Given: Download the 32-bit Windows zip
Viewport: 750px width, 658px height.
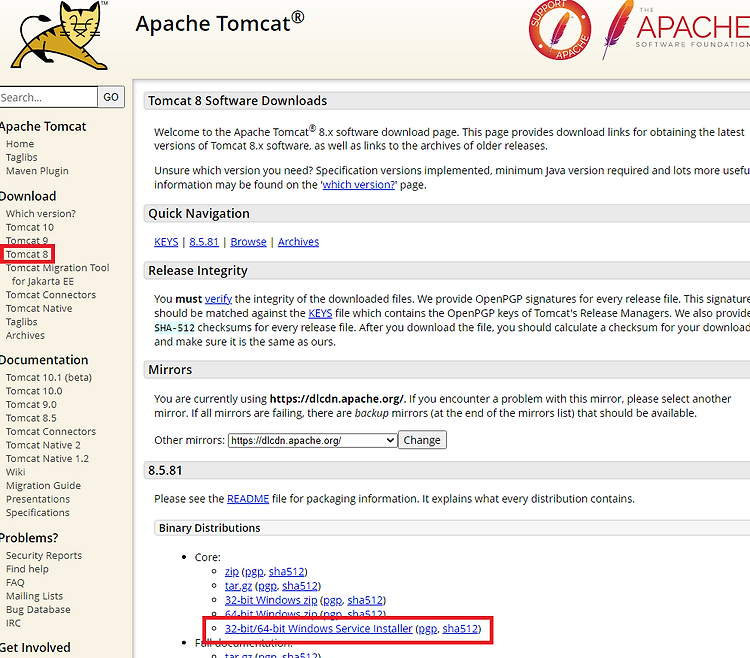Looking at the screenshot, I should click(271, 600).
